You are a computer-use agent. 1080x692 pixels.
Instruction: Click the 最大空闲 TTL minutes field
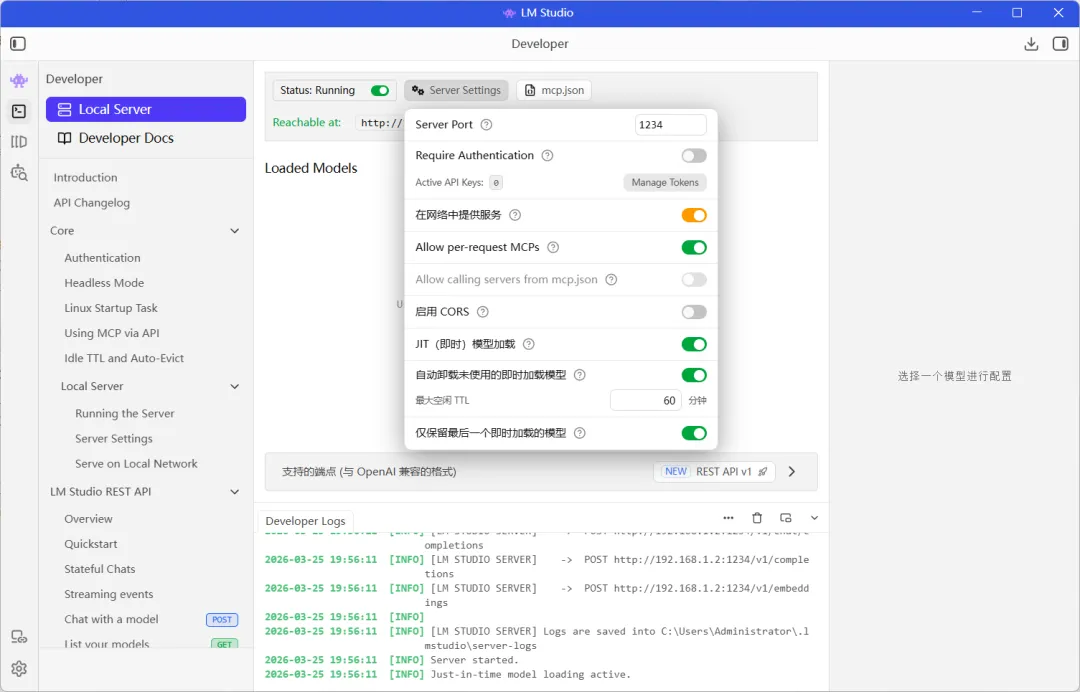click(645, 401)
